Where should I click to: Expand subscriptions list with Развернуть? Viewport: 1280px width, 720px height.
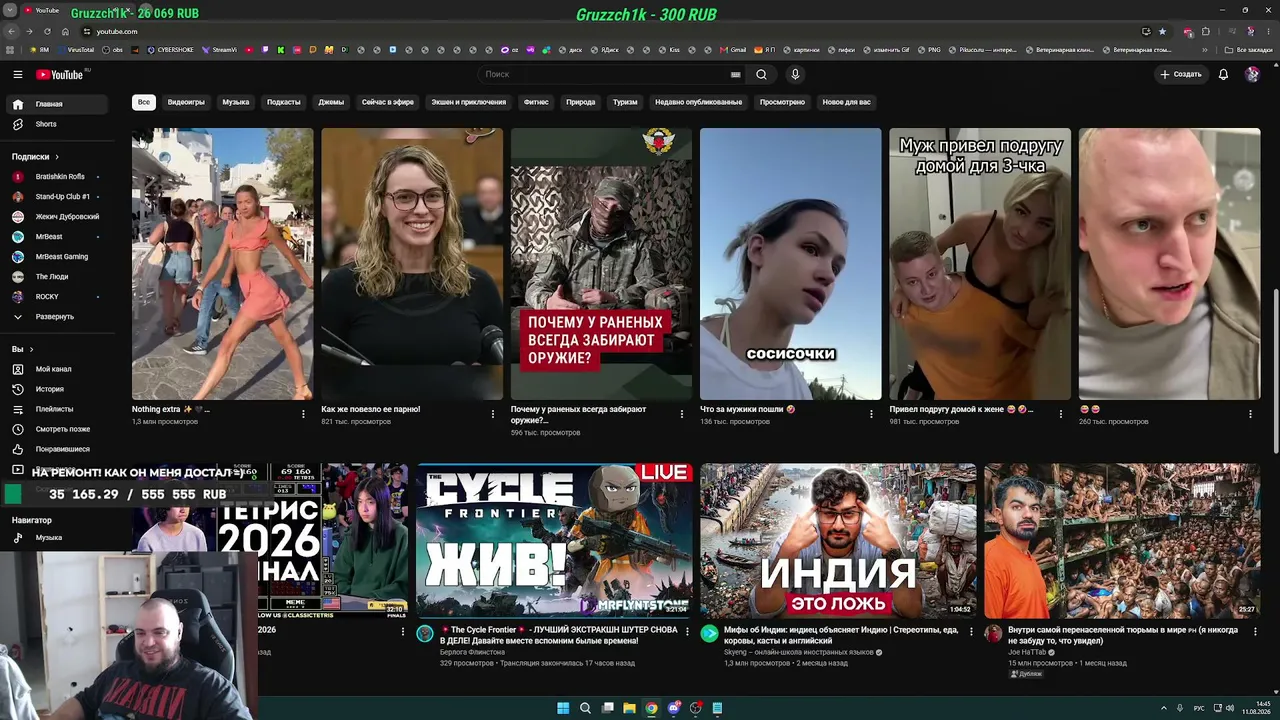pos(59,317)
